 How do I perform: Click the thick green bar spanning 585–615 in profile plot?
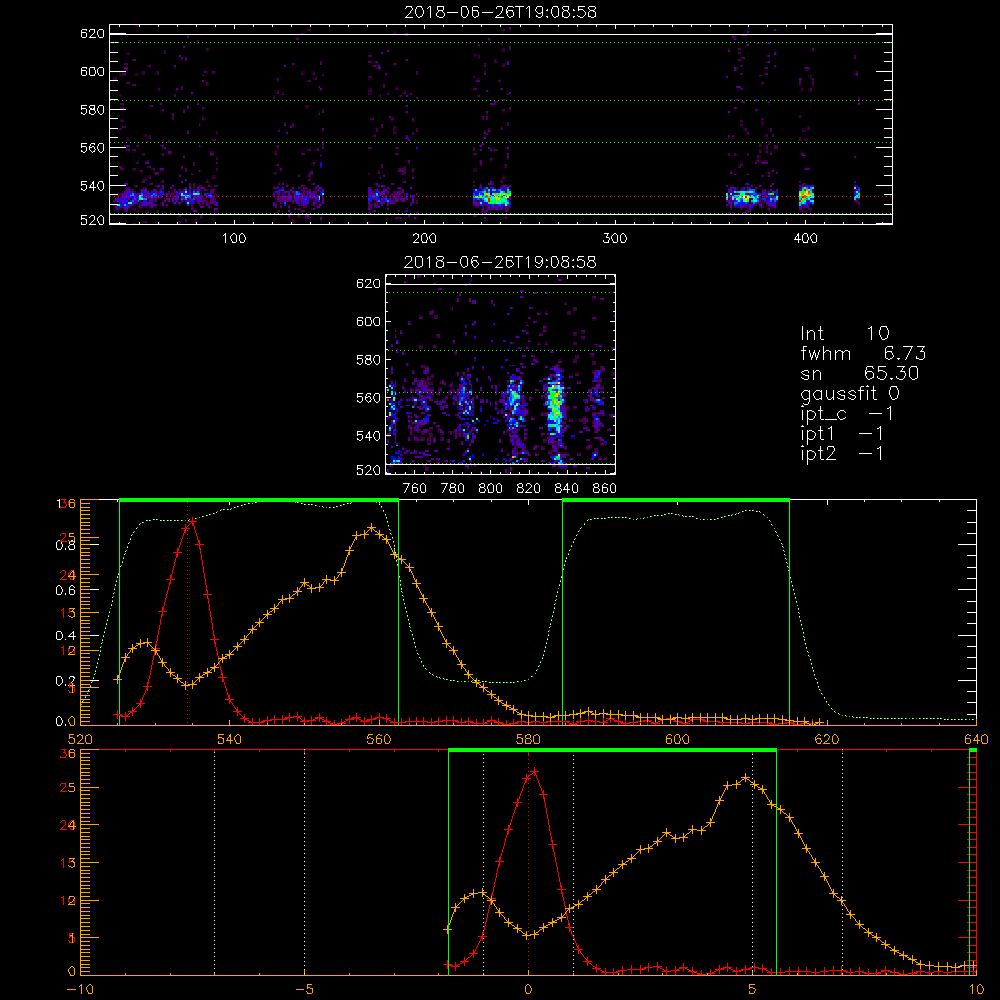[676, 501]
